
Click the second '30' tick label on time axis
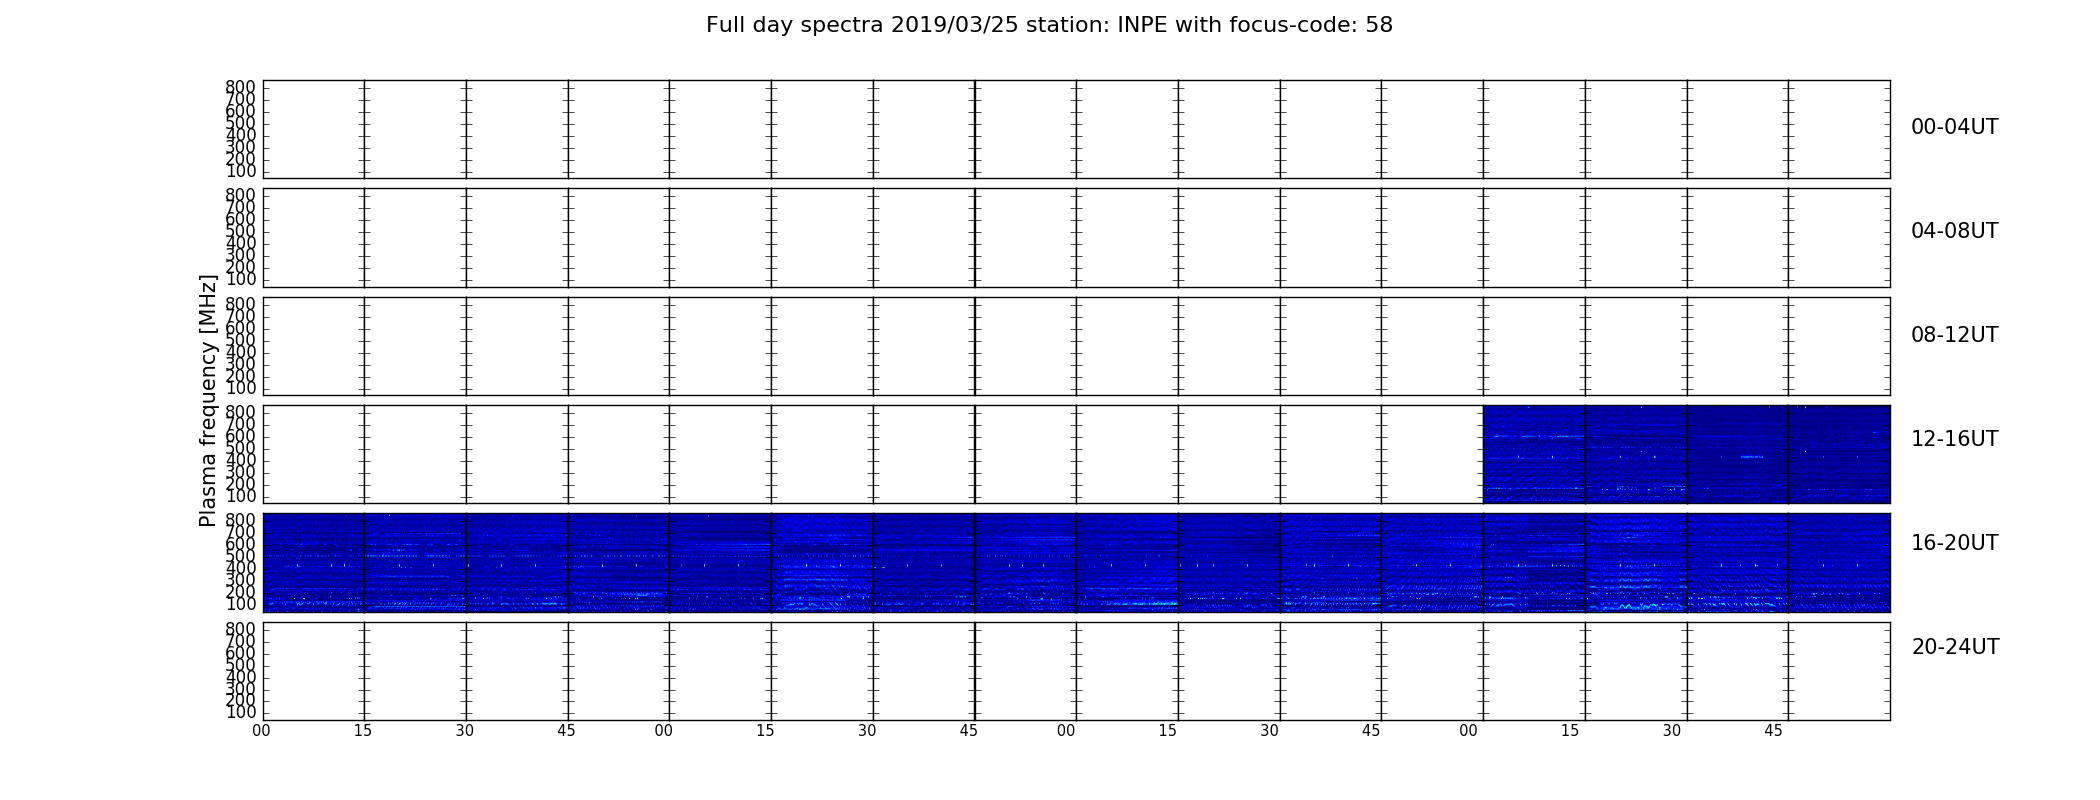coord(867,731)
